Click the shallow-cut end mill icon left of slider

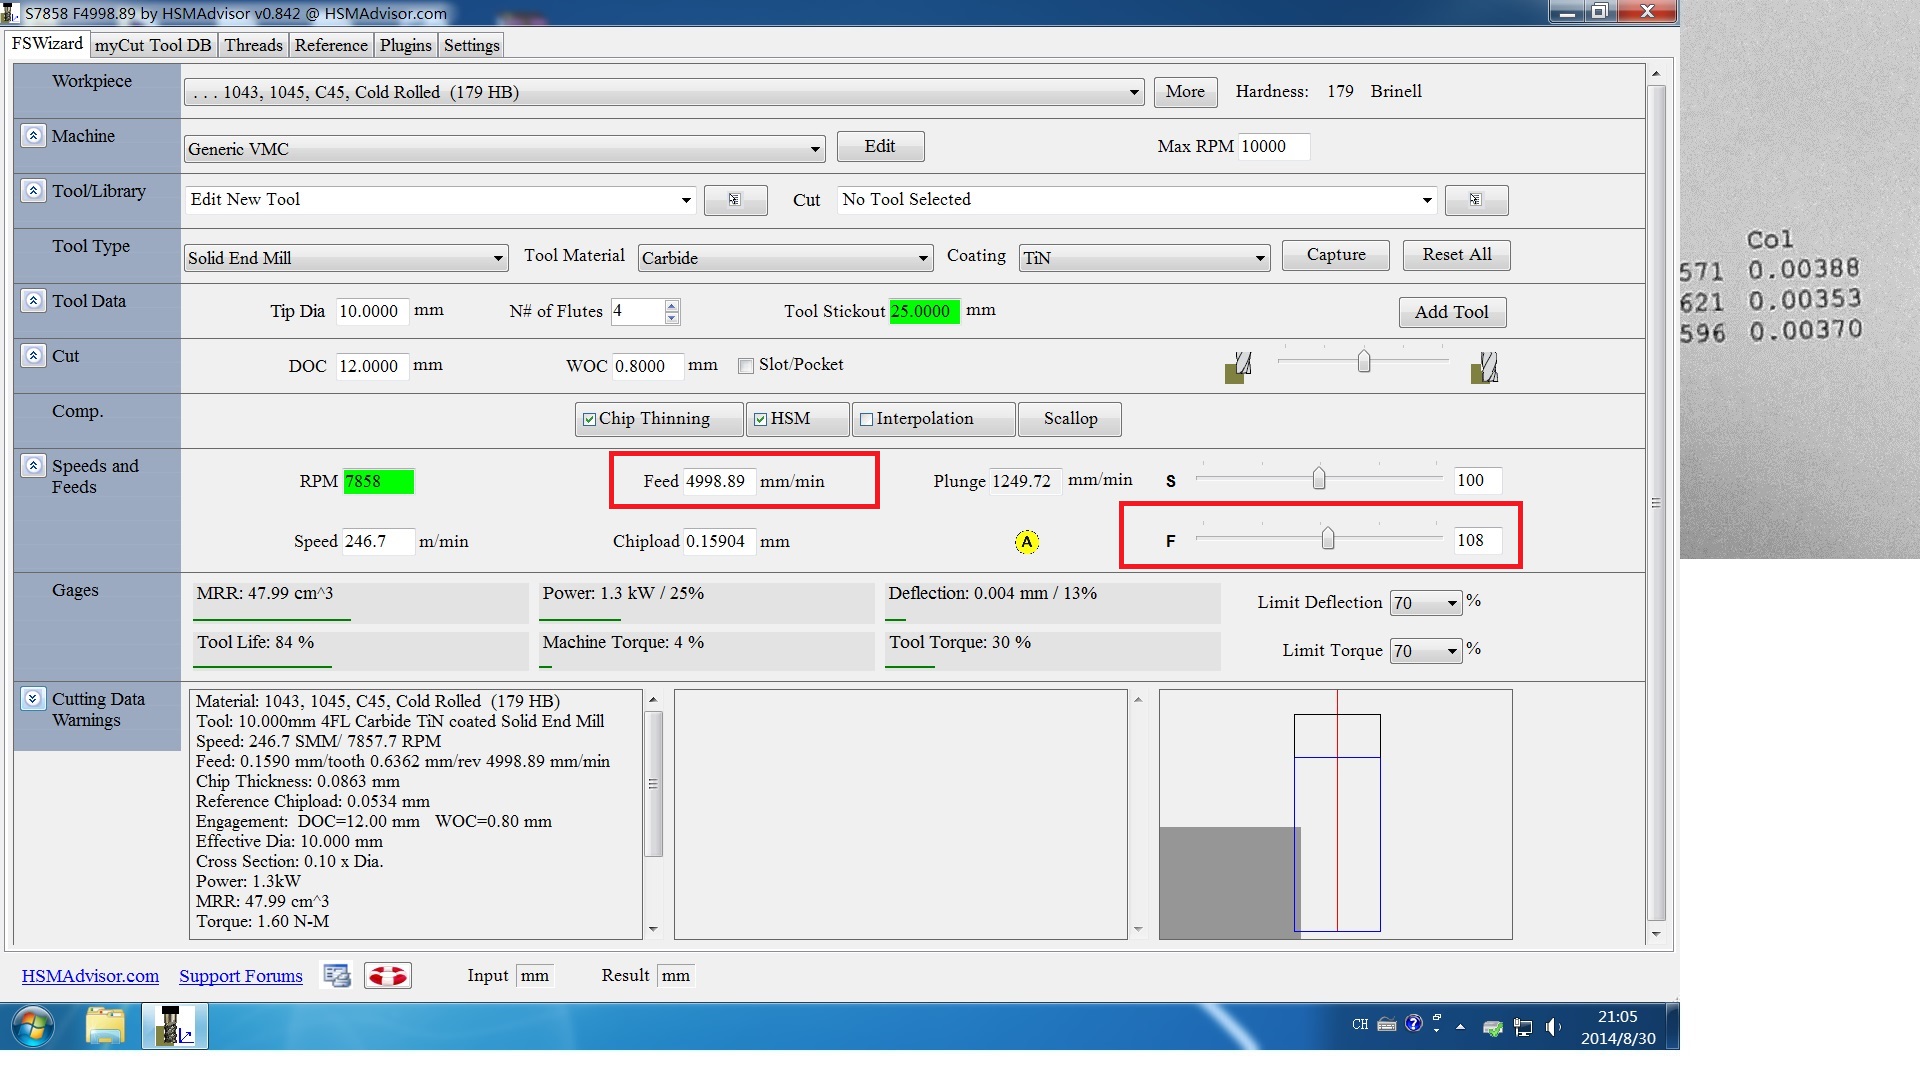[x=1238, y=367]
